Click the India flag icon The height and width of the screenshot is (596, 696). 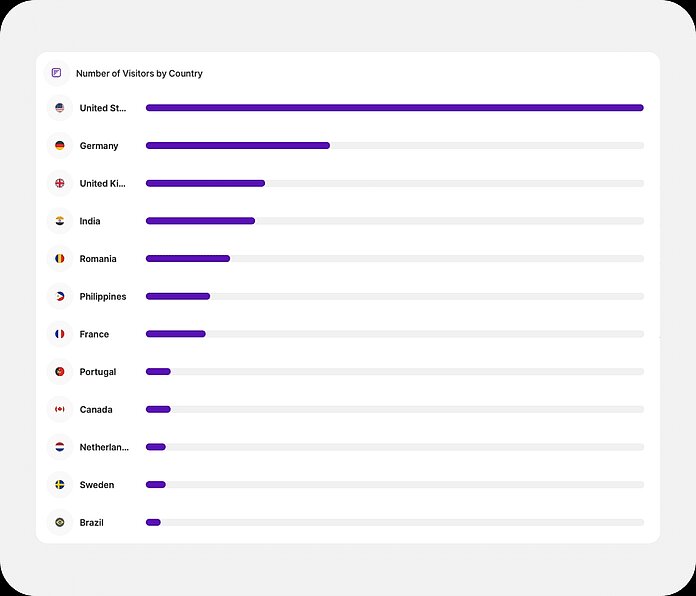click(60, 221)
